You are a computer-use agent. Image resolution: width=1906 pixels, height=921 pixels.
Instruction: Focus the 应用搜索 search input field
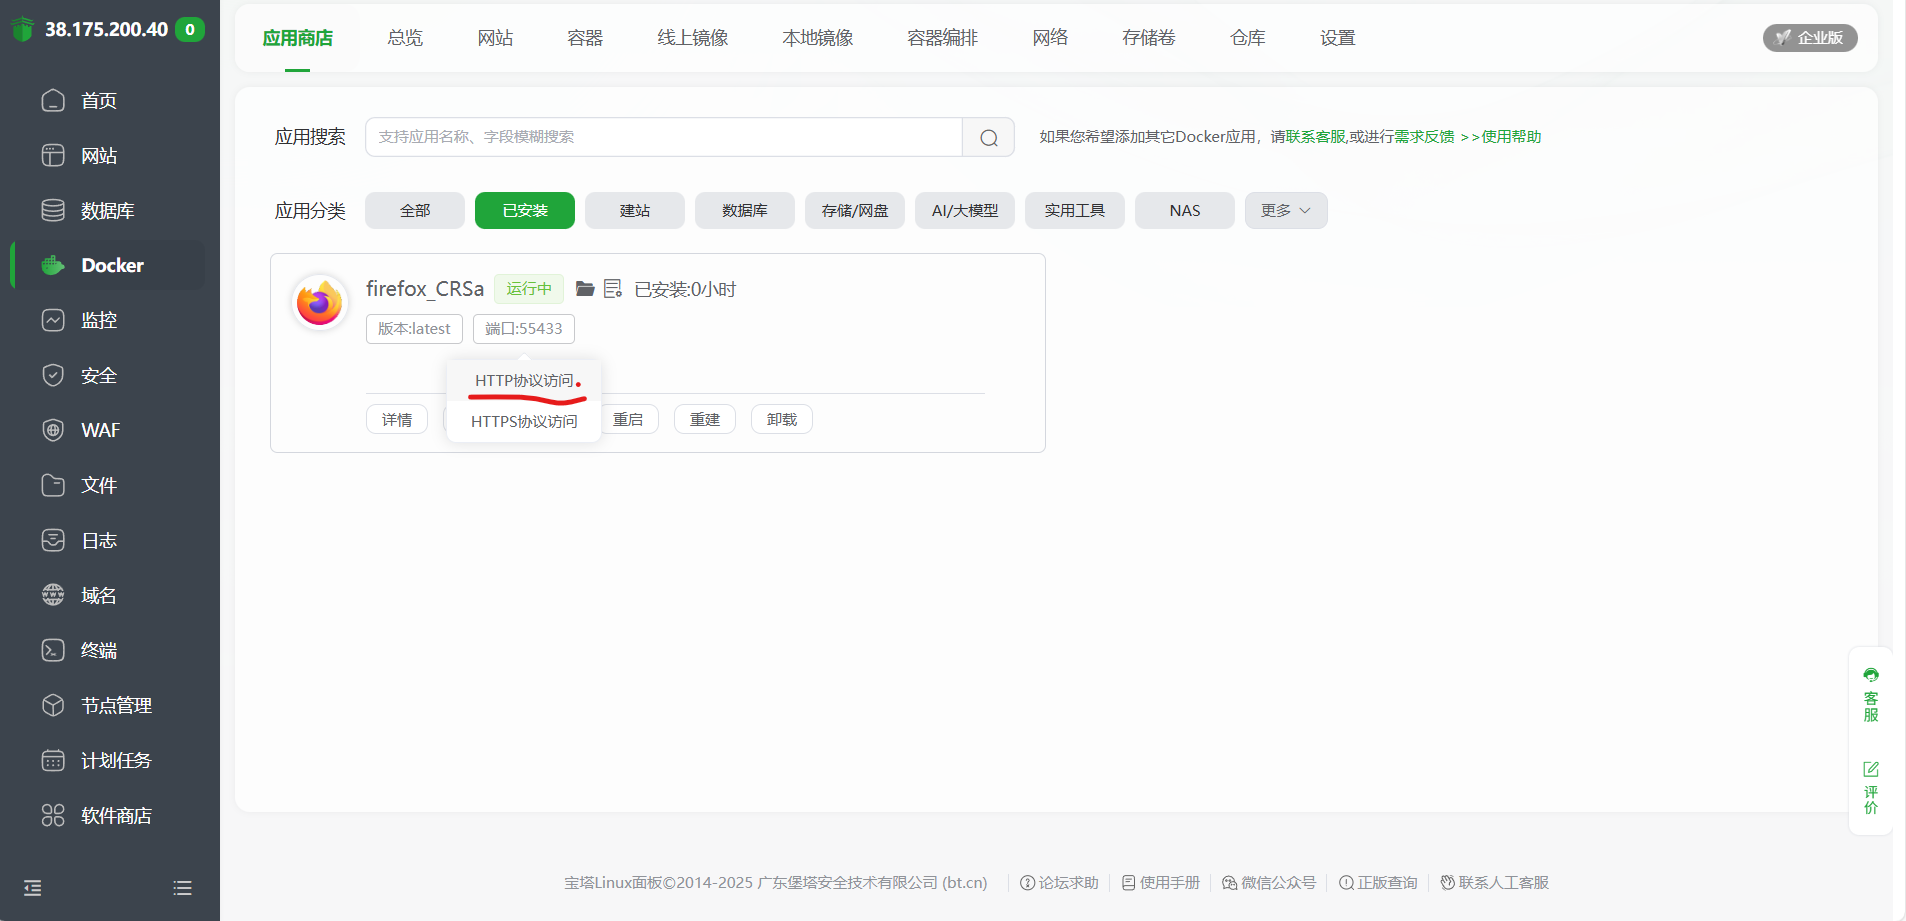[x=663, y=137]
